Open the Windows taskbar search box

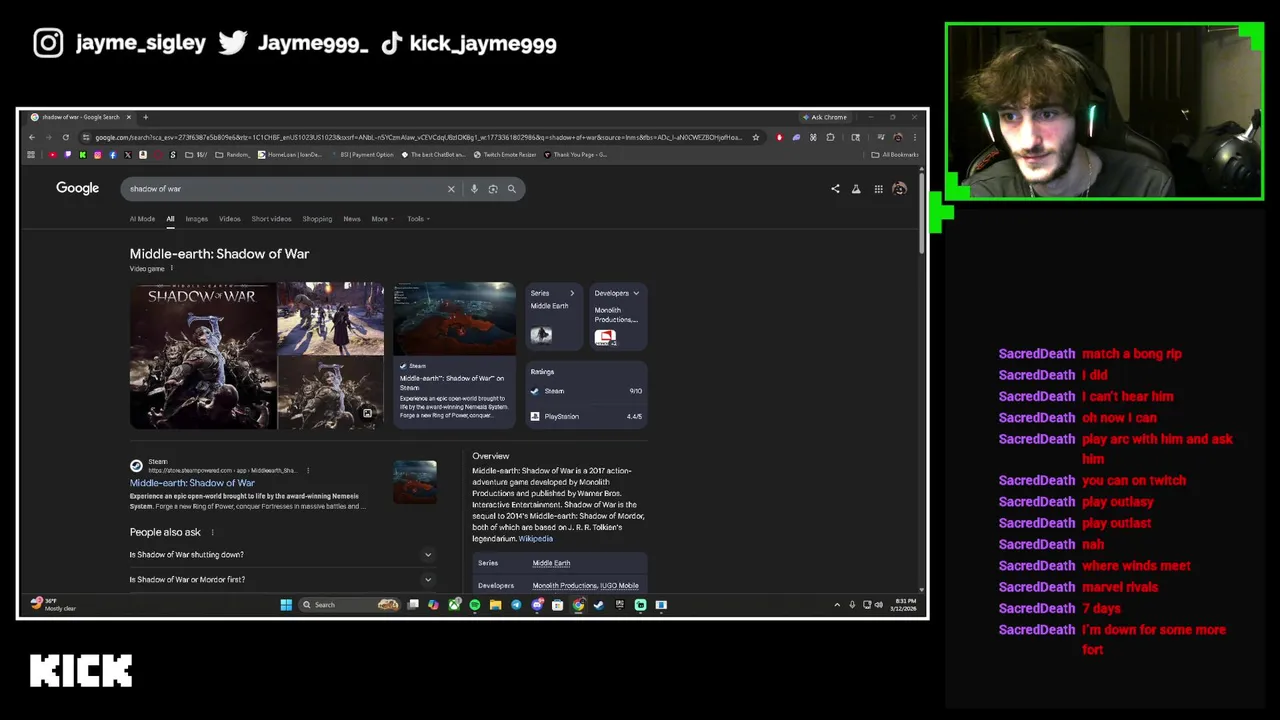(347, 605)
